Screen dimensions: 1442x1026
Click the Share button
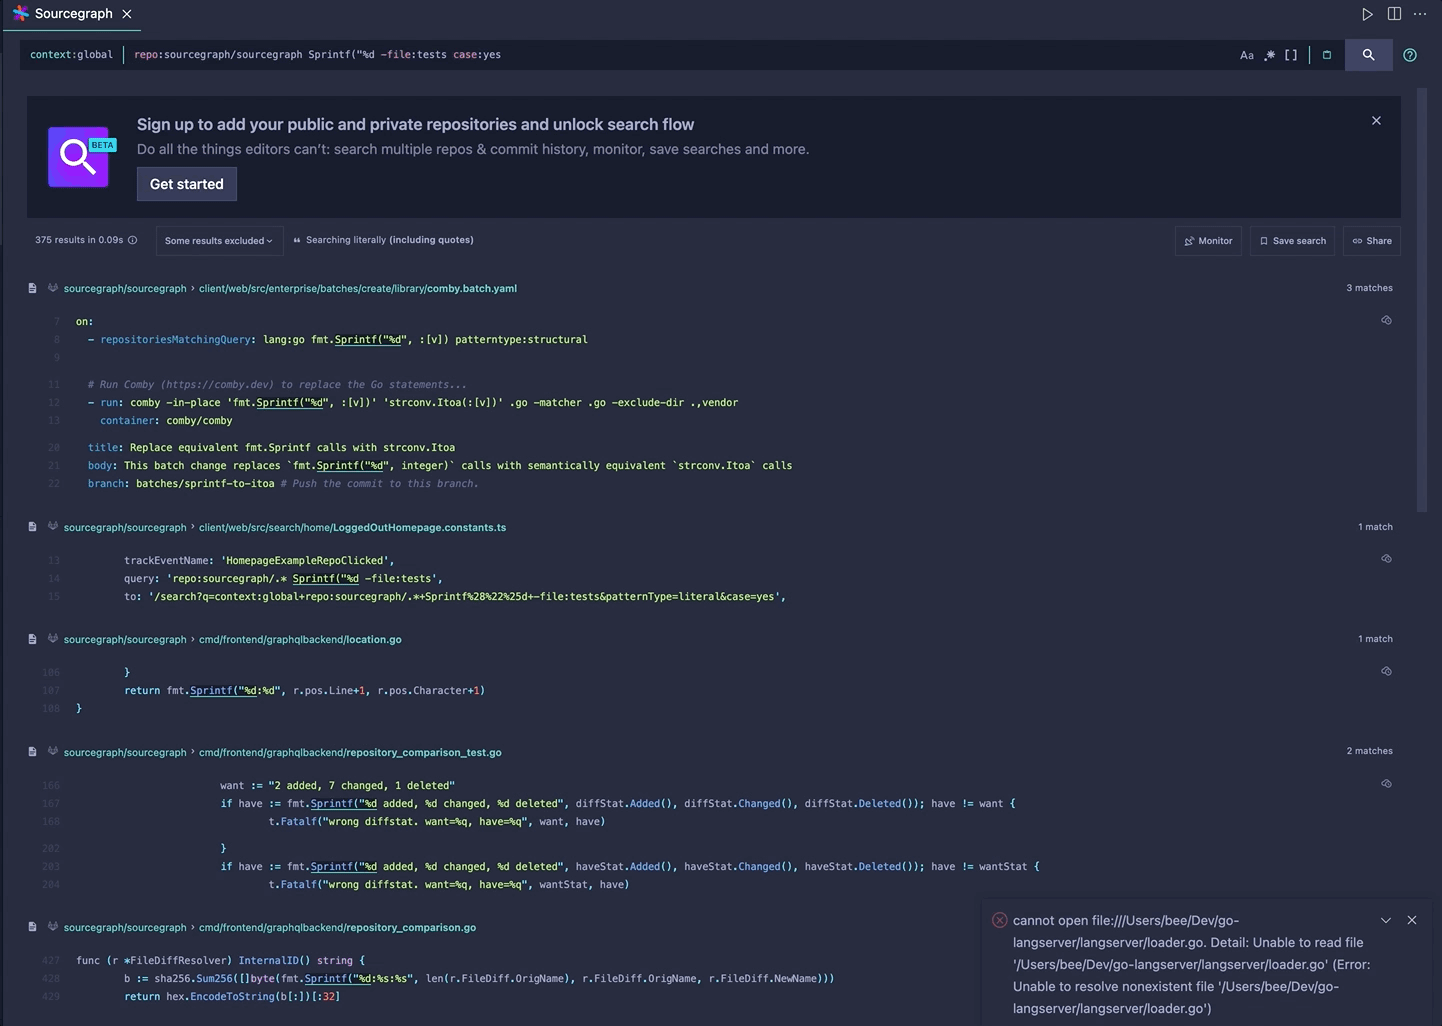tap(1372, 241)
